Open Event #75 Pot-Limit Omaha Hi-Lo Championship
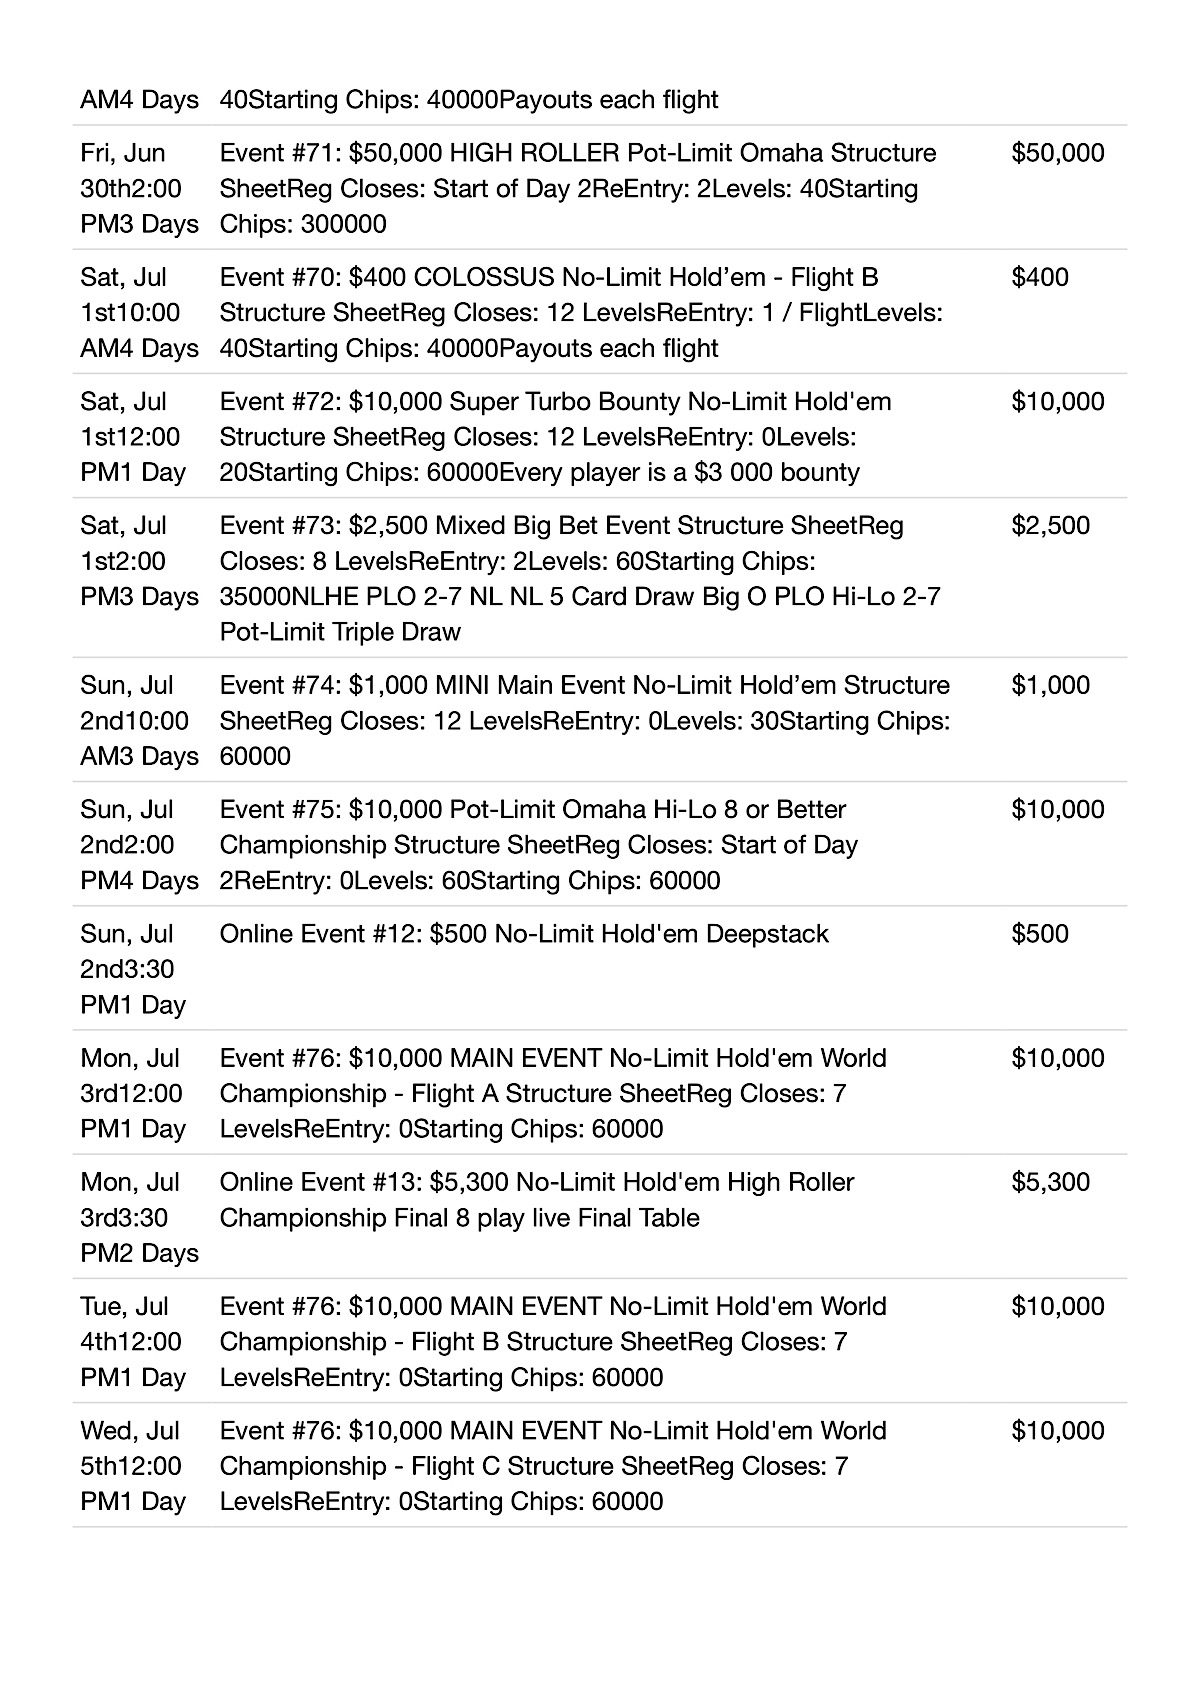 pos(539,844)
